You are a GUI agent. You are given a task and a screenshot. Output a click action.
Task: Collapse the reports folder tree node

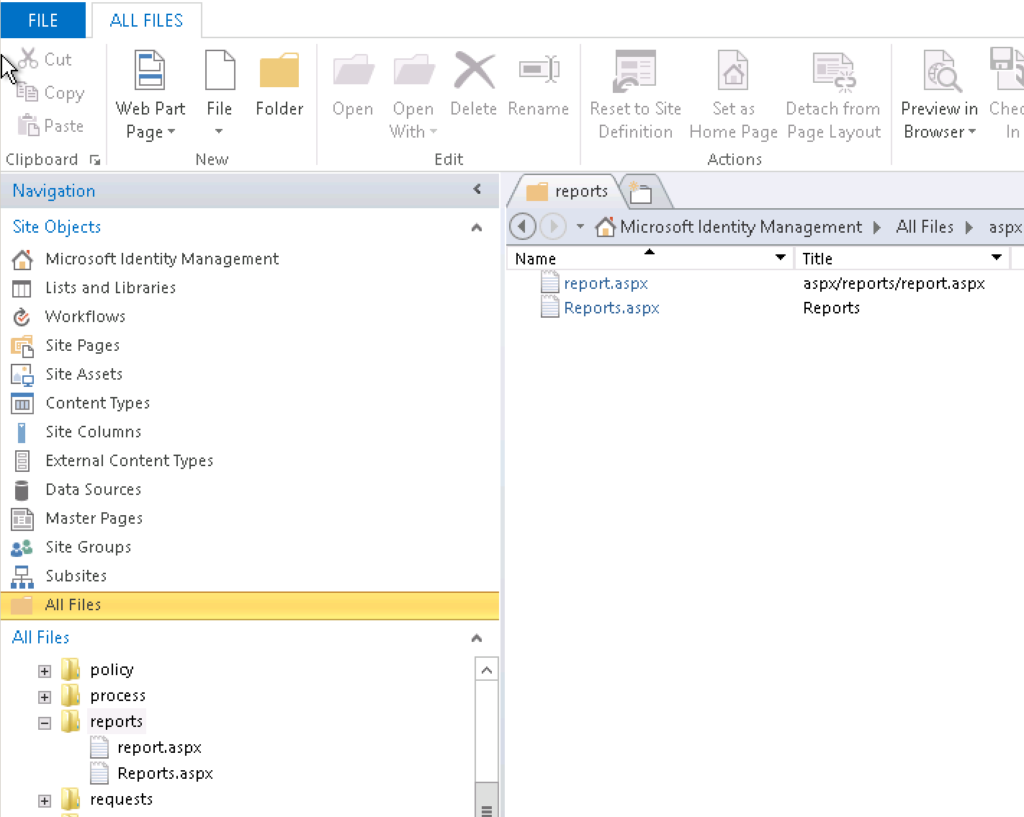pos(44,722)
